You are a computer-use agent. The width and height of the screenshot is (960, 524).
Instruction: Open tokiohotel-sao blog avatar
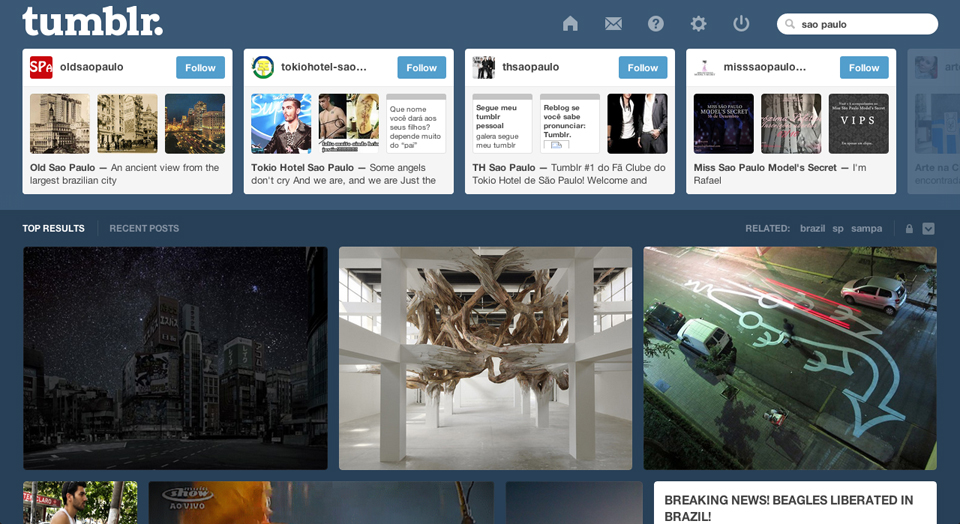(263, 67)
